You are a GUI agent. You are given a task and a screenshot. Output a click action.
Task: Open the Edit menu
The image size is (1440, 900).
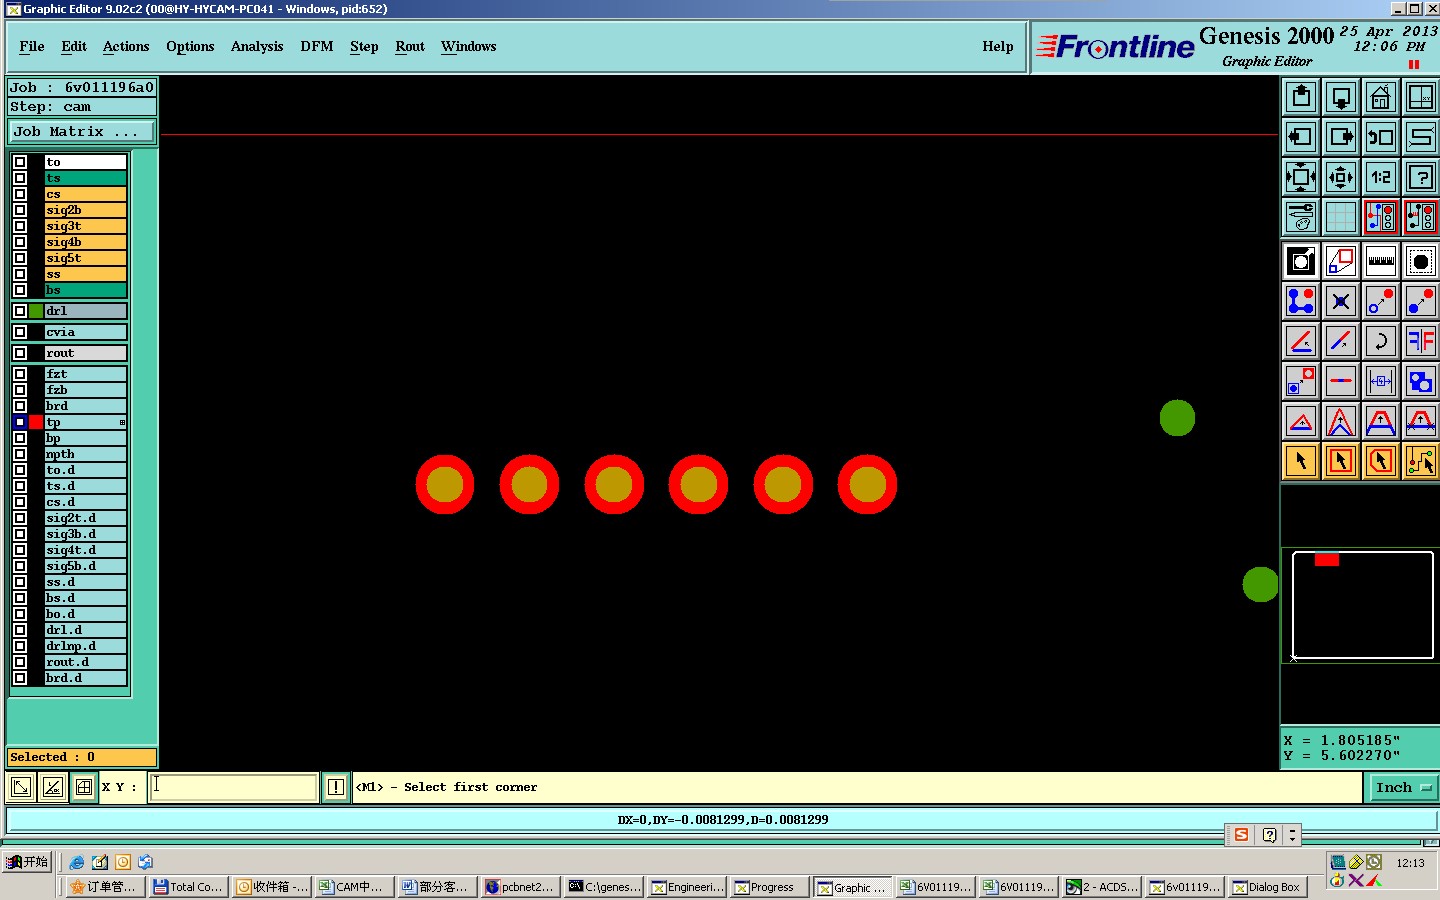pyautogui.click(x=74, y=46)
